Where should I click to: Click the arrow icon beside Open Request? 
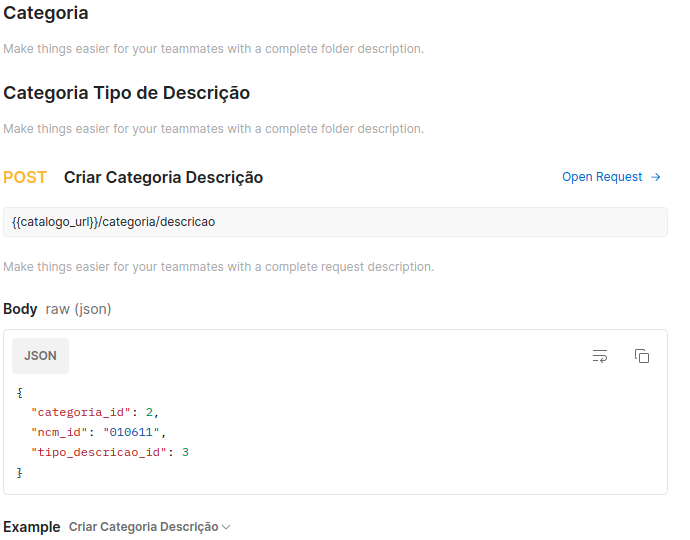[x=656, y=177]
